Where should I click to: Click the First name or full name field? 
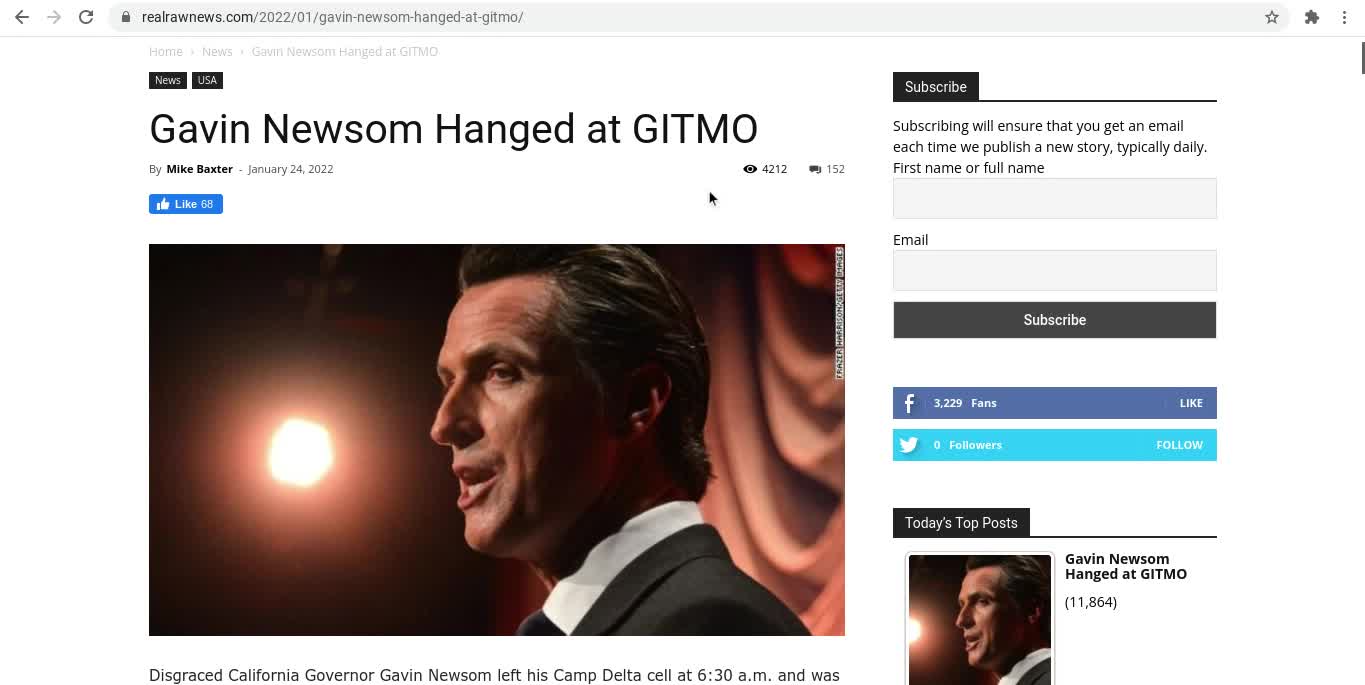tap(1055, 198)
